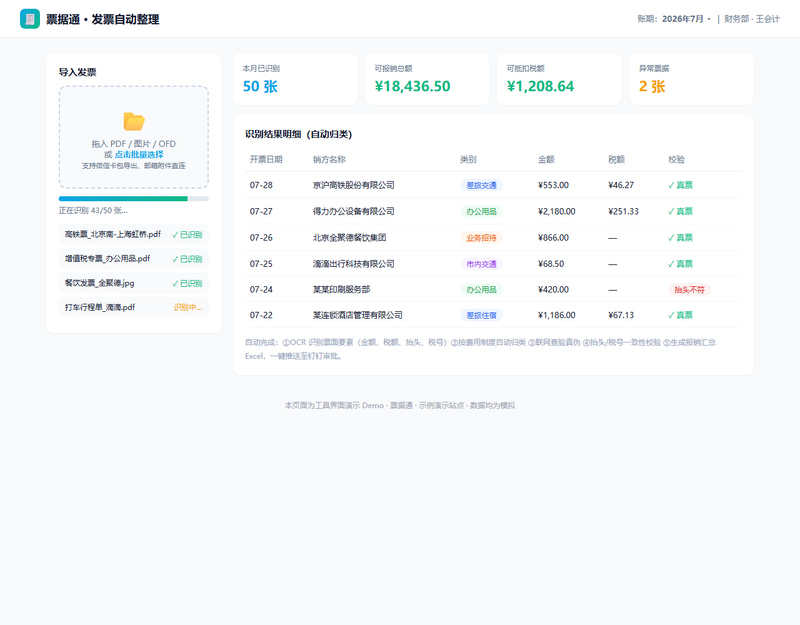Image resolution: width=800 pixels, height=625 pixels.
Task: Click tax value ¥251.33
Action: (623, 211)
